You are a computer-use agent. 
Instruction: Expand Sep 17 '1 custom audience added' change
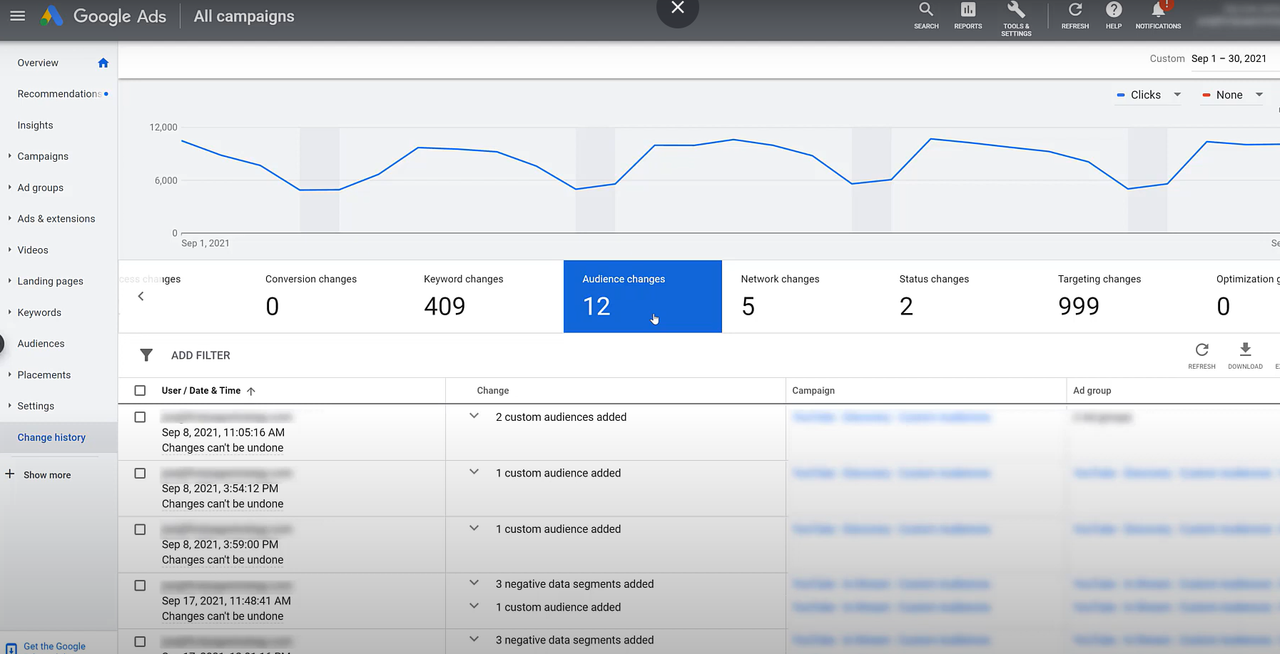pos(475,606)
